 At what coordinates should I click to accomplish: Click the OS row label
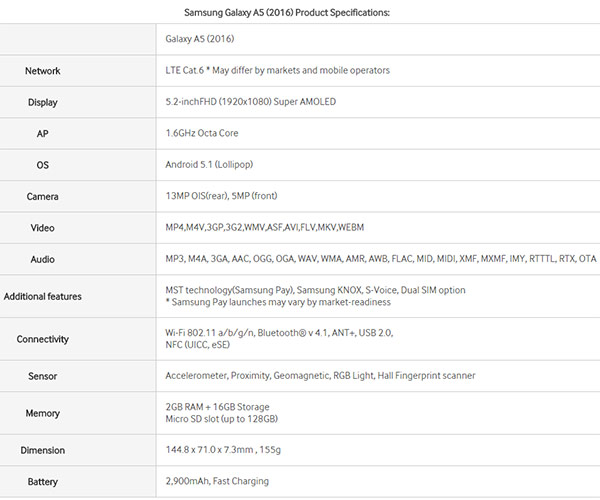pyautogui.click(x=42, y=165)
